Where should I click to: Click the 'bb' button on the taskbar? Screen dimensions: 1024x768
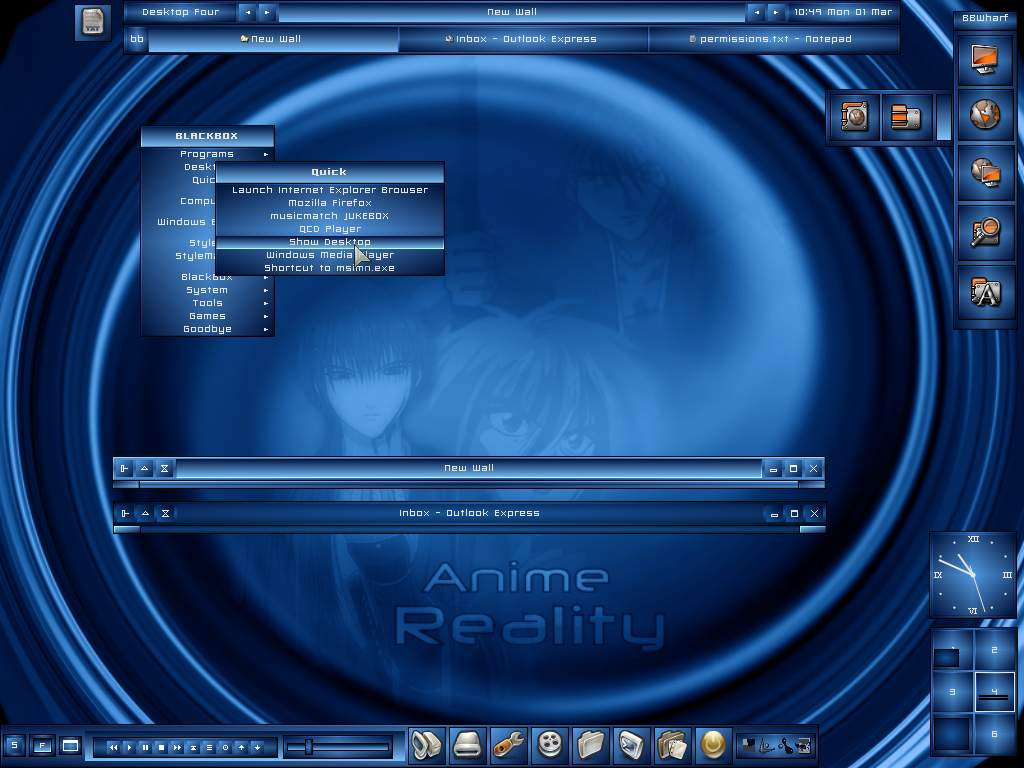coord(136,39)
